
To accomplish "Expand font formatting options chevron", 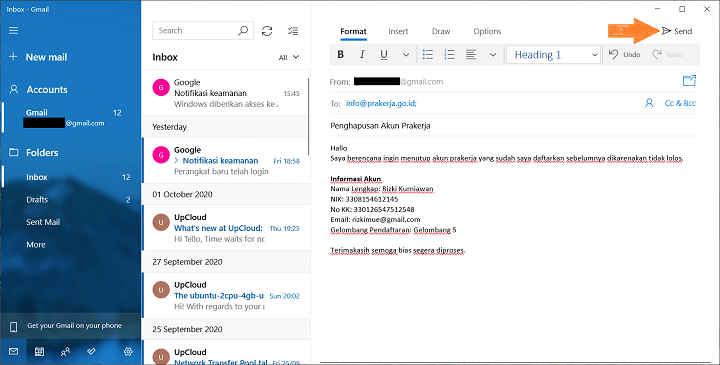I will pos(406,55).
